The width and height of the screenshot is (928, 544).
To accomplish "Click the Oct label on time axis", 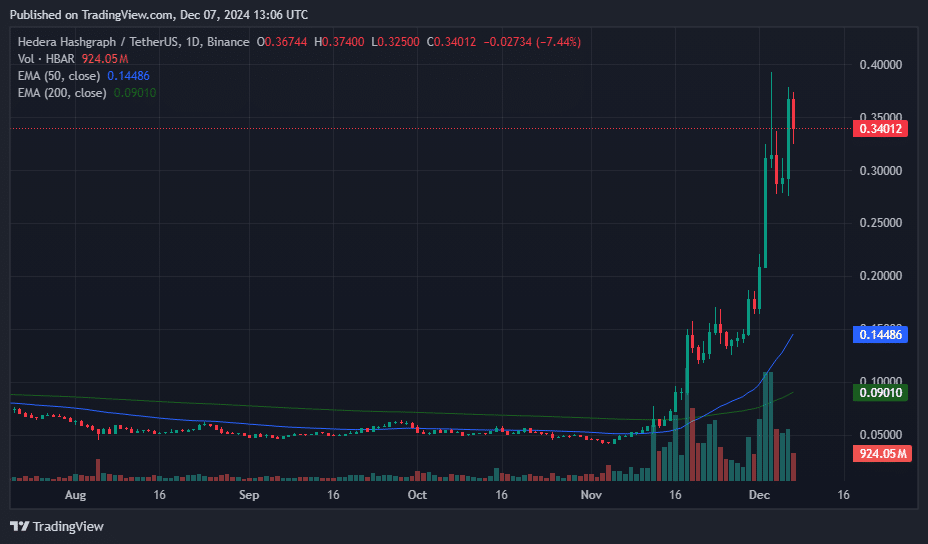I will point(417,495).
